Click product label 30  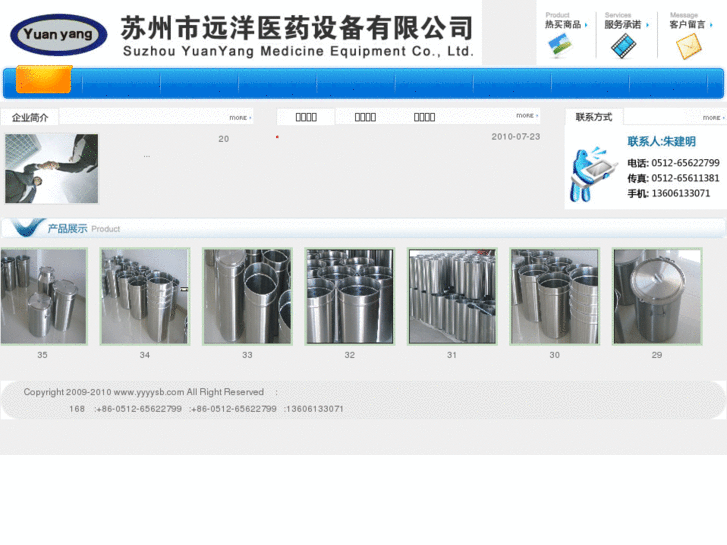click(555, 355)
